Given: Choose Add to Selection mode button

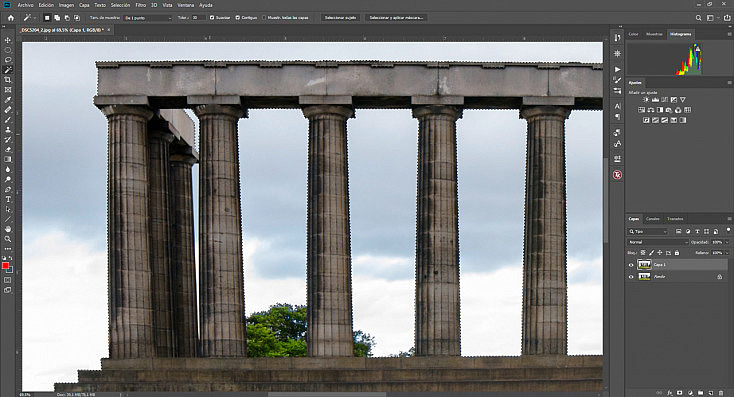Looking at the screenshot, I should point(57,18).
